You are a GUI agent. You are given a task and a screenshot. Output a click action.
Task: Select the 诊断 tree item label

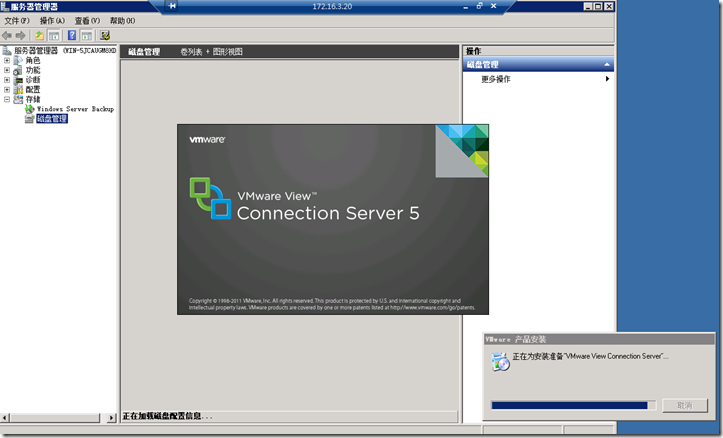[x=33, y=80]
